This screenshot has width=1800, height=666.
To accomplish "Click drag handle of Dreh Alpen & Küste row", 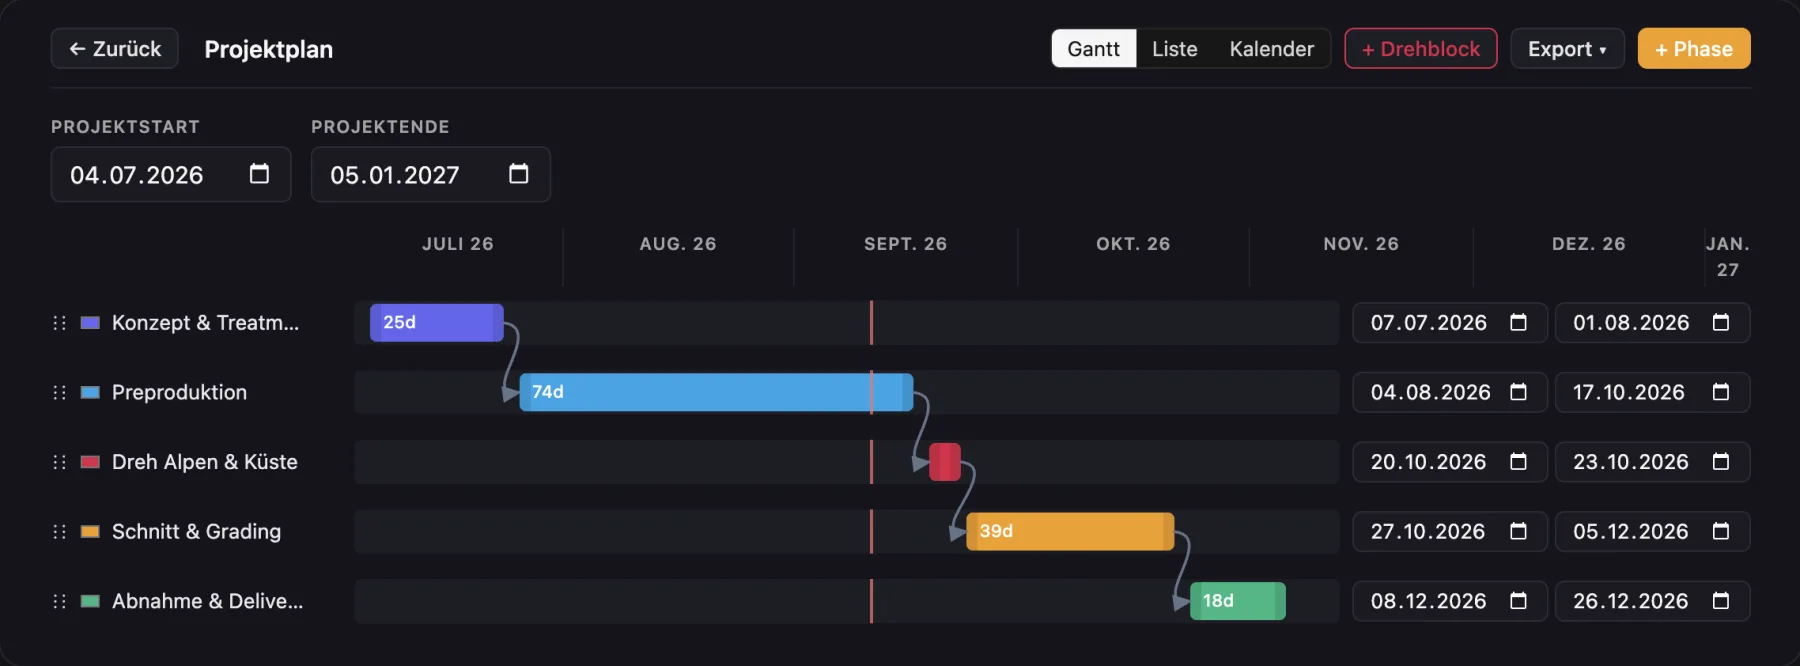I will point(59,462).
